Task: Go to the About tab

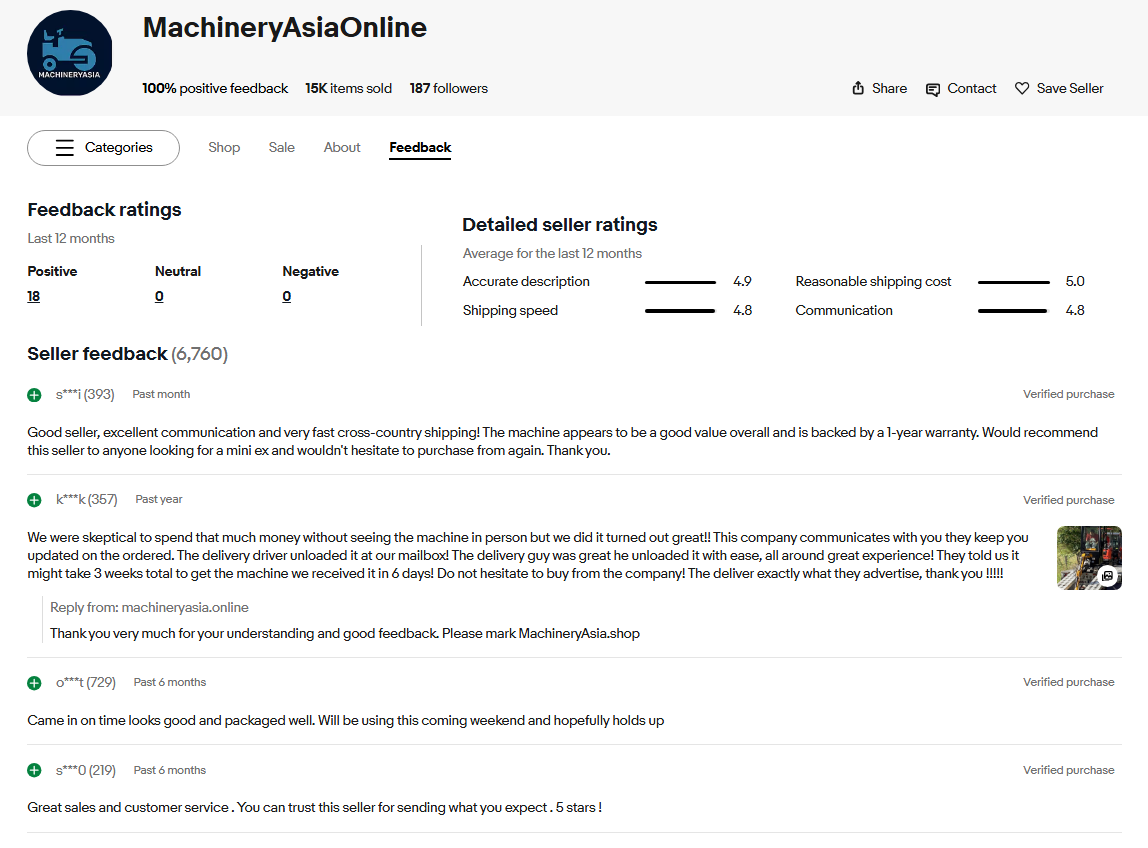Action: [x=342, y=147]
